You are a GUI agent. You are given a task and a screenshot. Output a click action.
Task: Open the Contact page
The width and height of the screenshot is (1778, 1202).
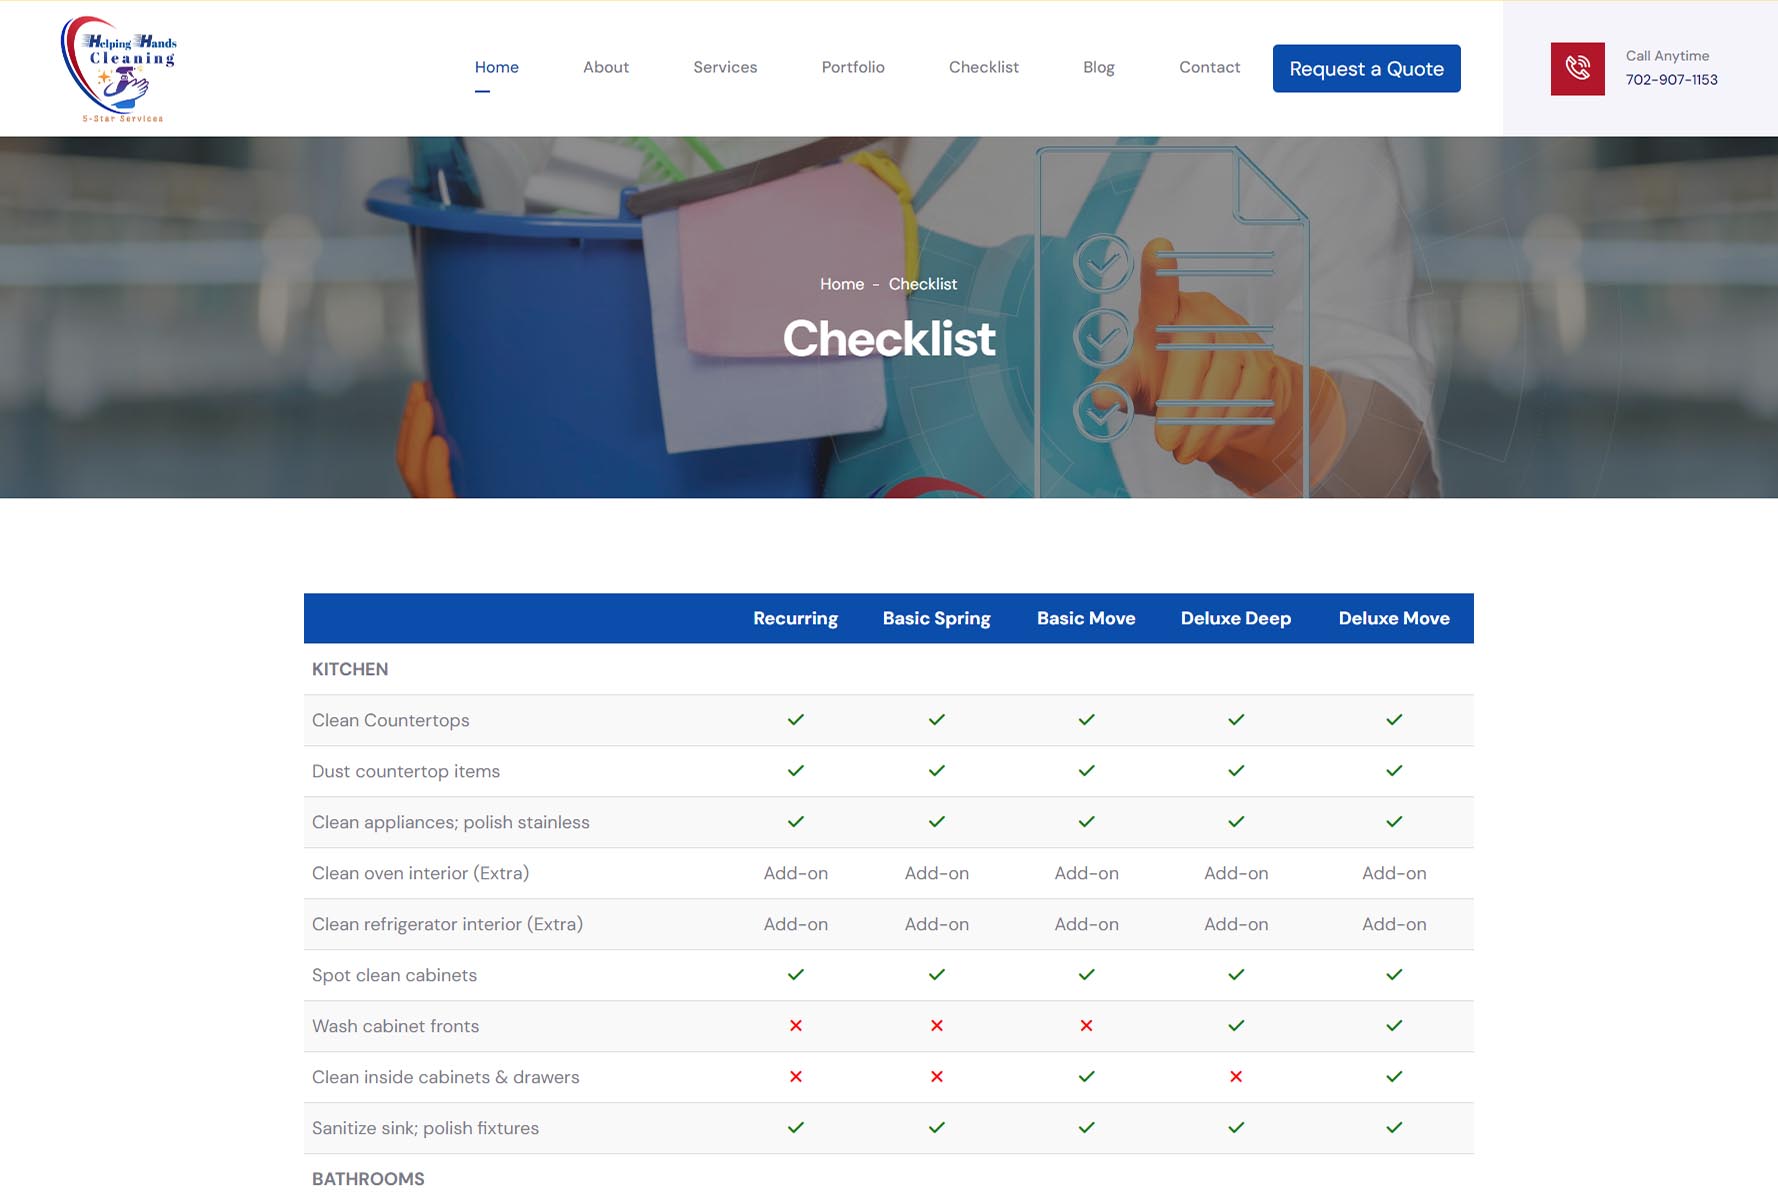coord(1209,67)
